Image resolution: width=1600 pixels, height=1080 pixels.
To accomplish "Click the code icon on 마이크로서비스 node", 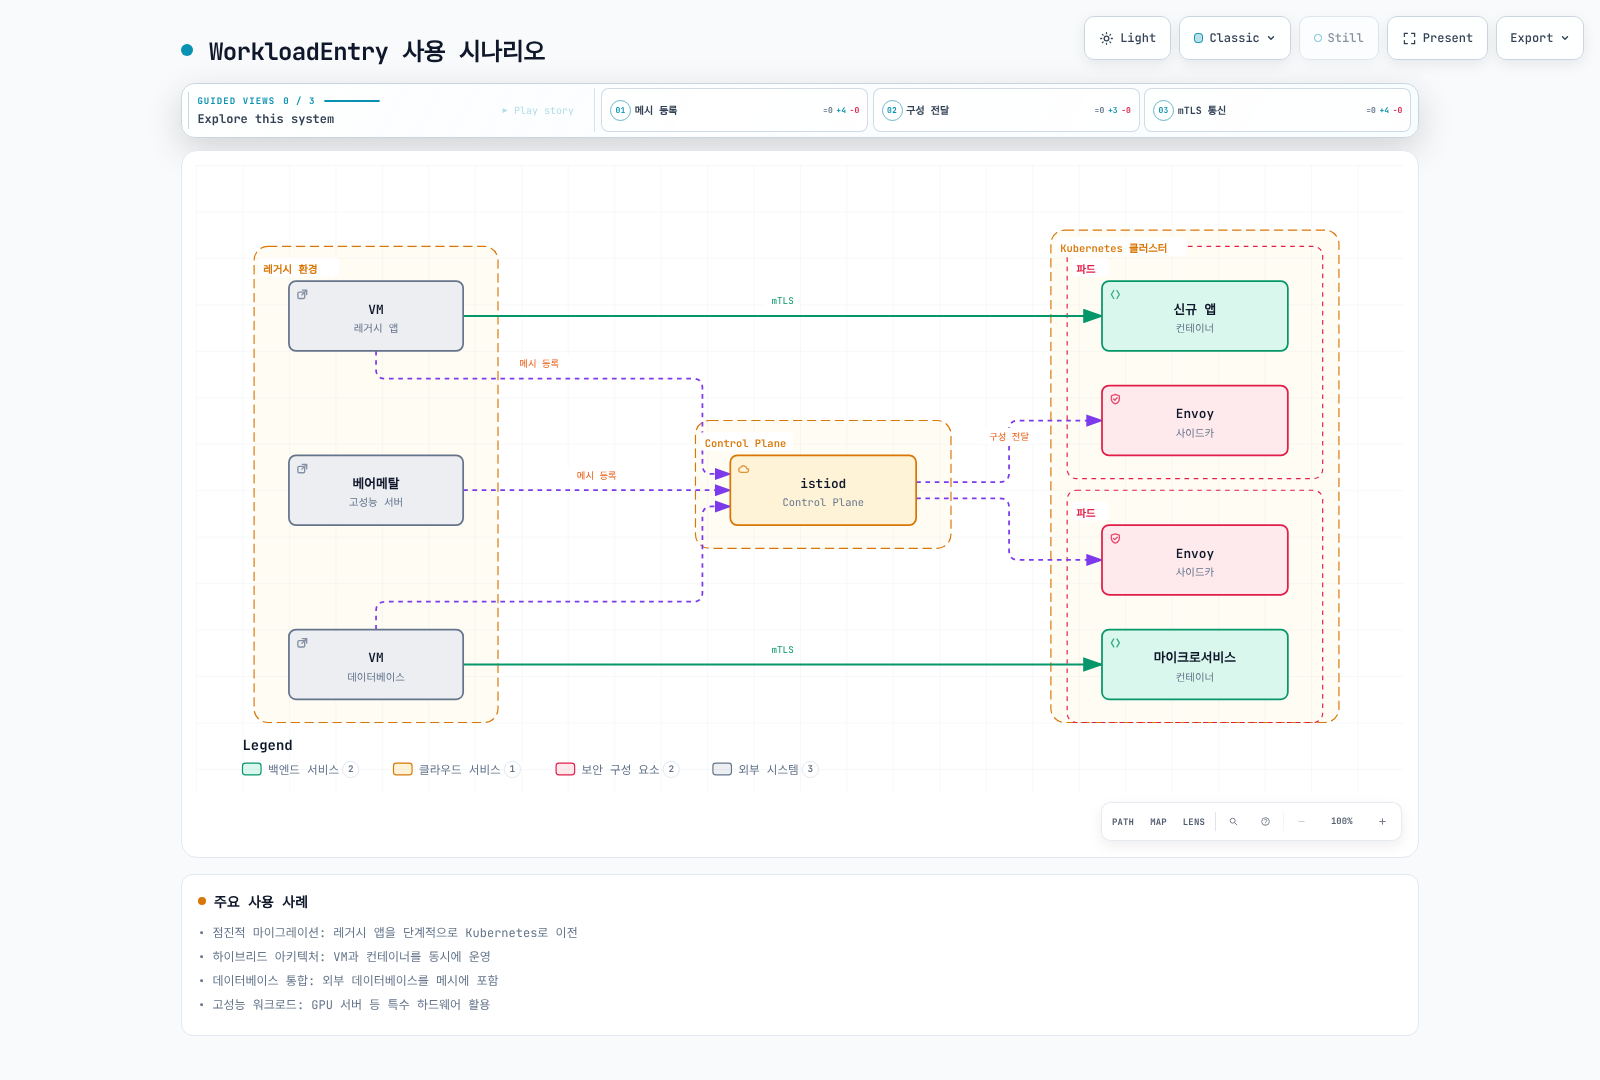I will pos(1115,643).
